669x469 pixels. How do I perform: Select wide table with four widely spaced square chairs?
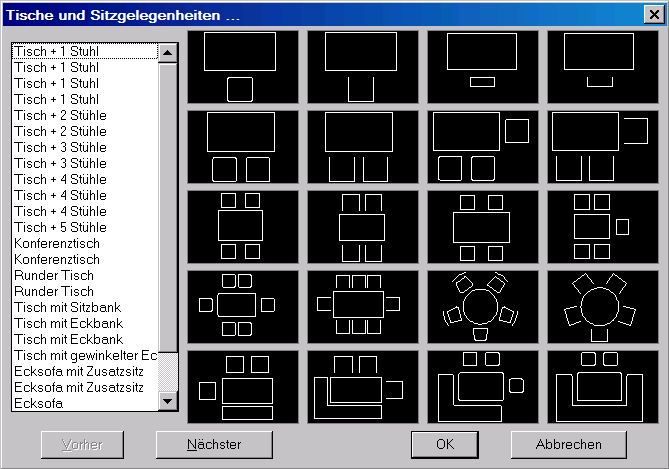pyautogui.click(x=483, y=227)
